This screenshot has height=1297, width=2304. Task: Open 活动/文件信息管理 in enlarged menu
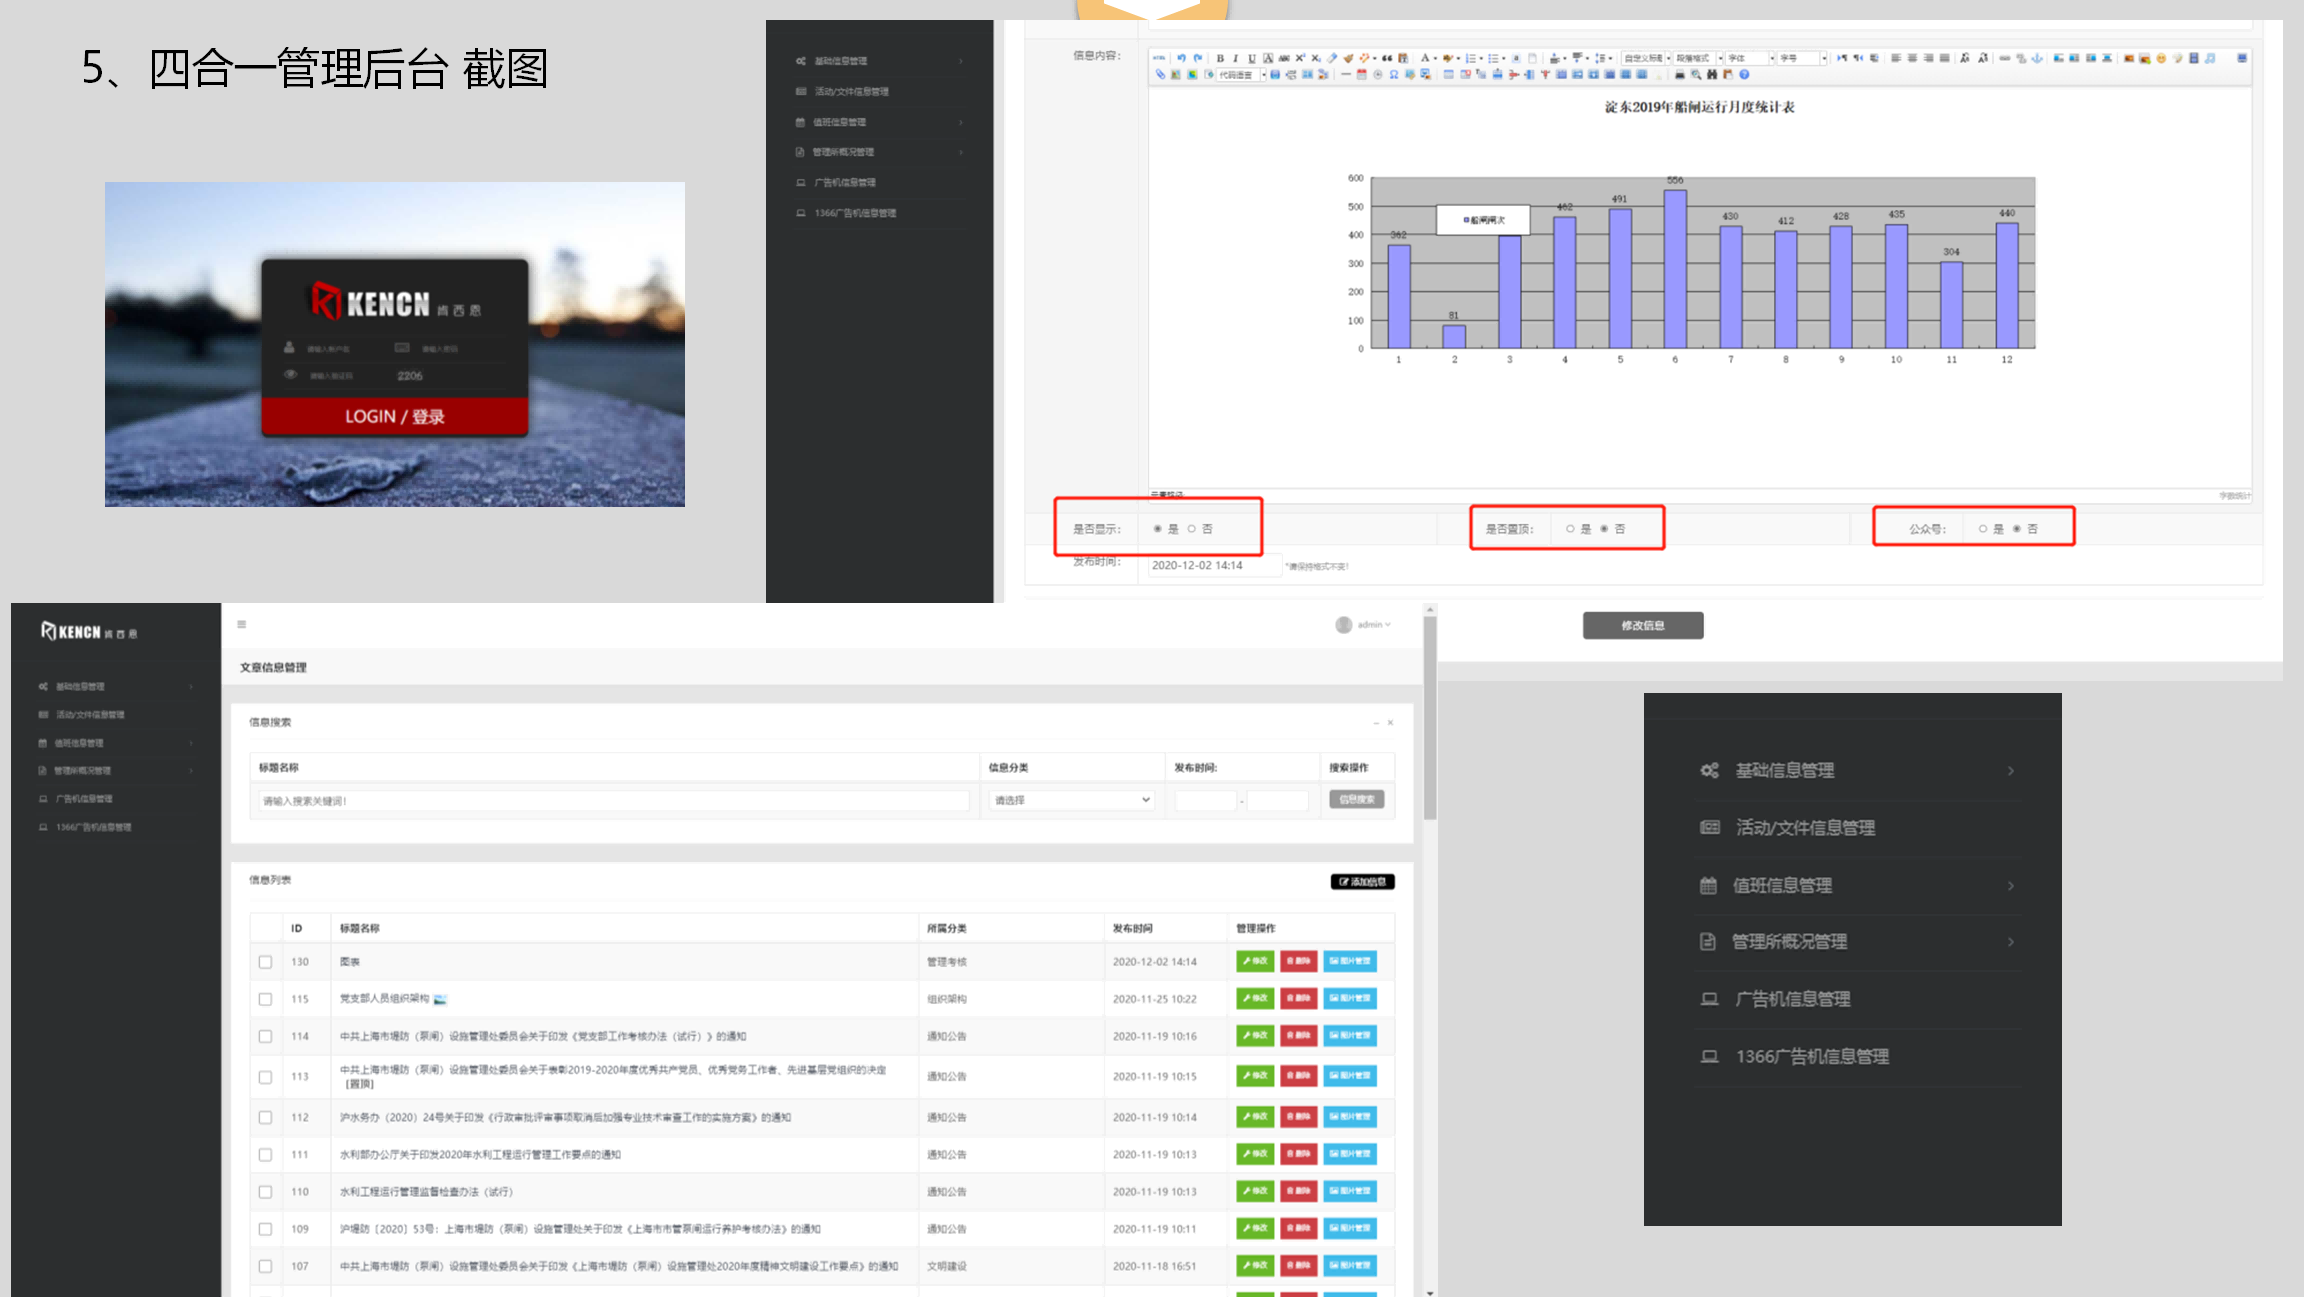tap(1804, 827)
